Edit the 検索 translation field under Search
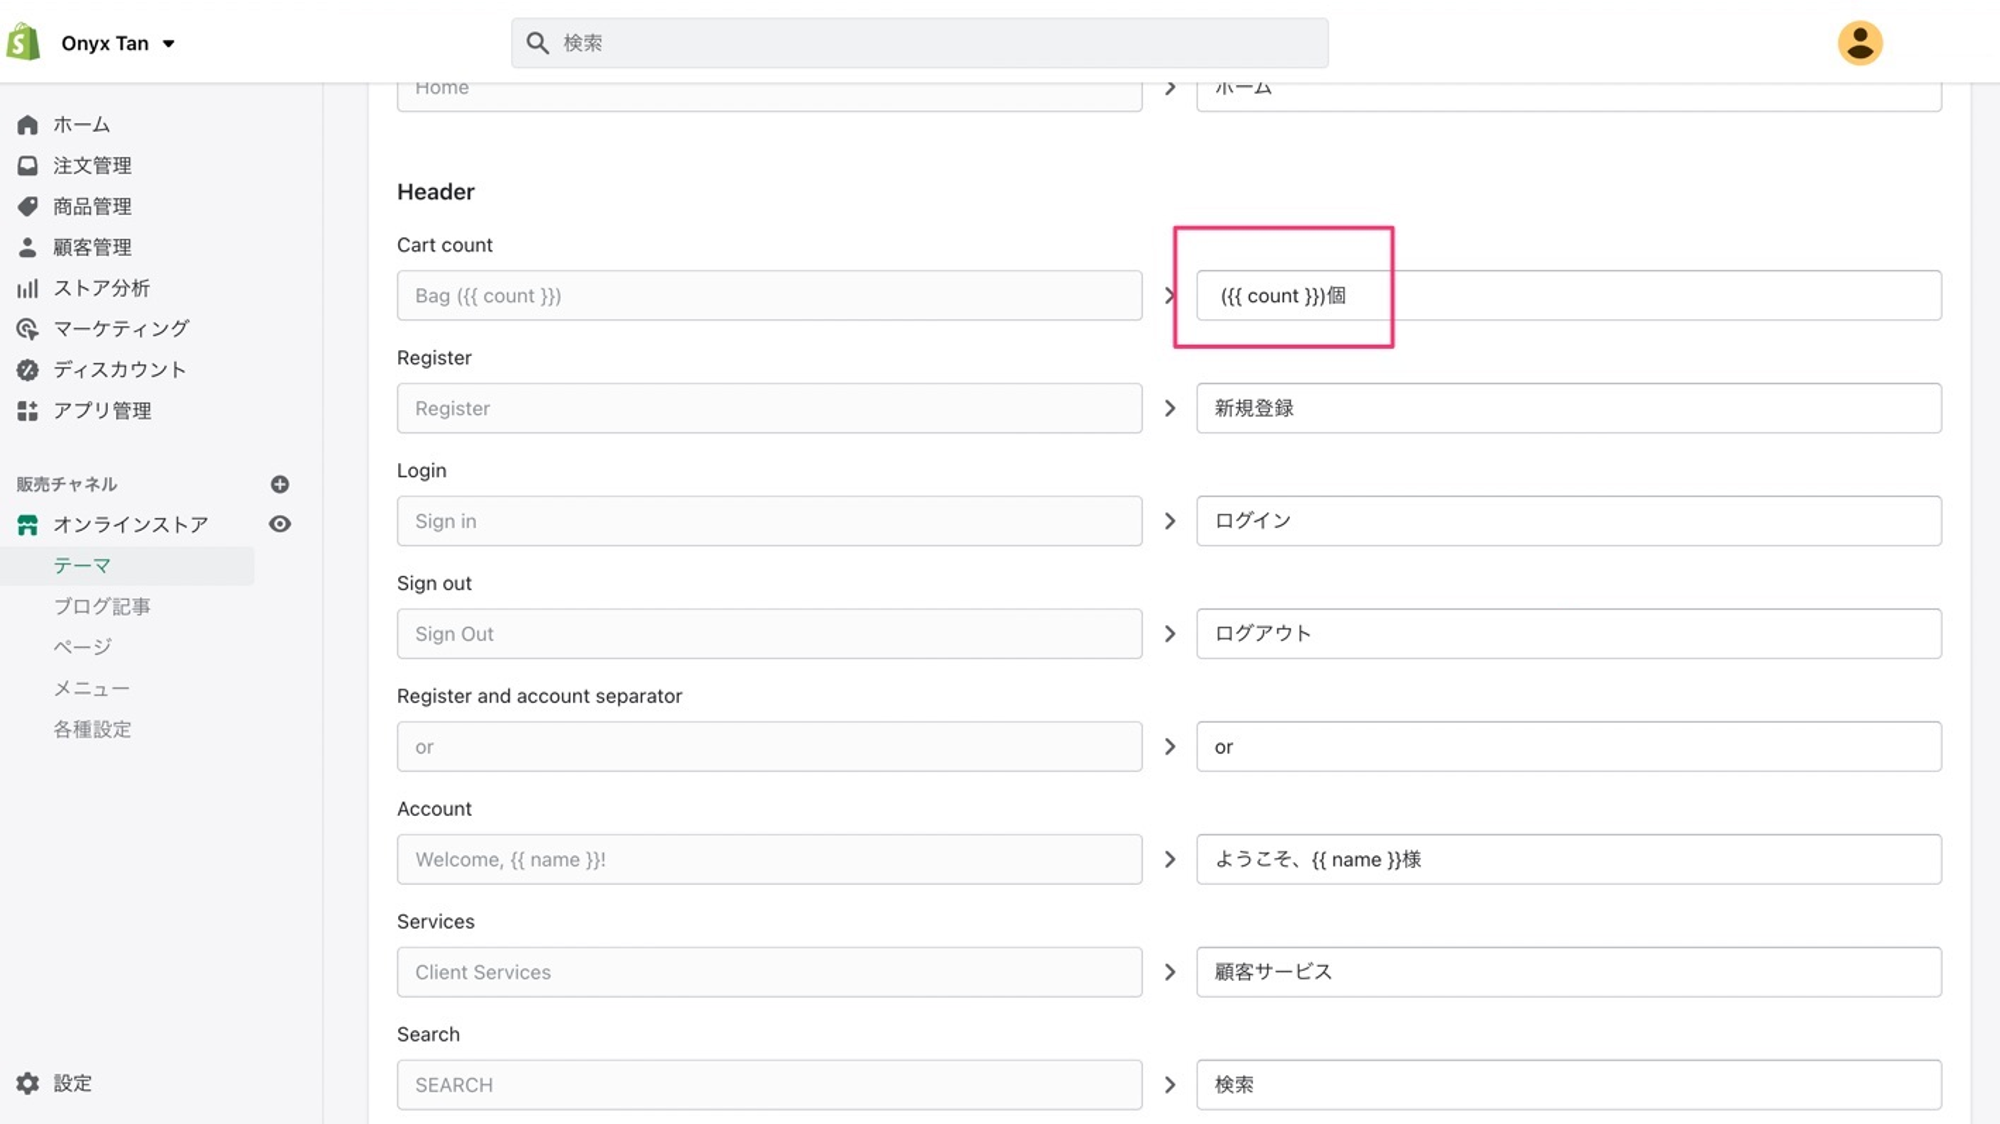 point(1568,1085)
